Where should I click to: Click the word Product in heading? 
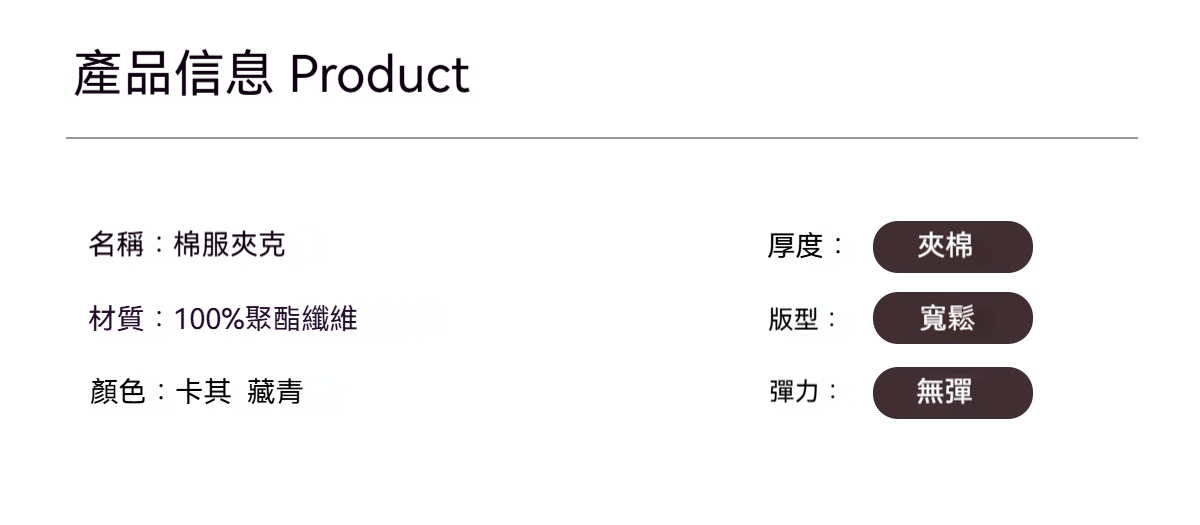380,75
